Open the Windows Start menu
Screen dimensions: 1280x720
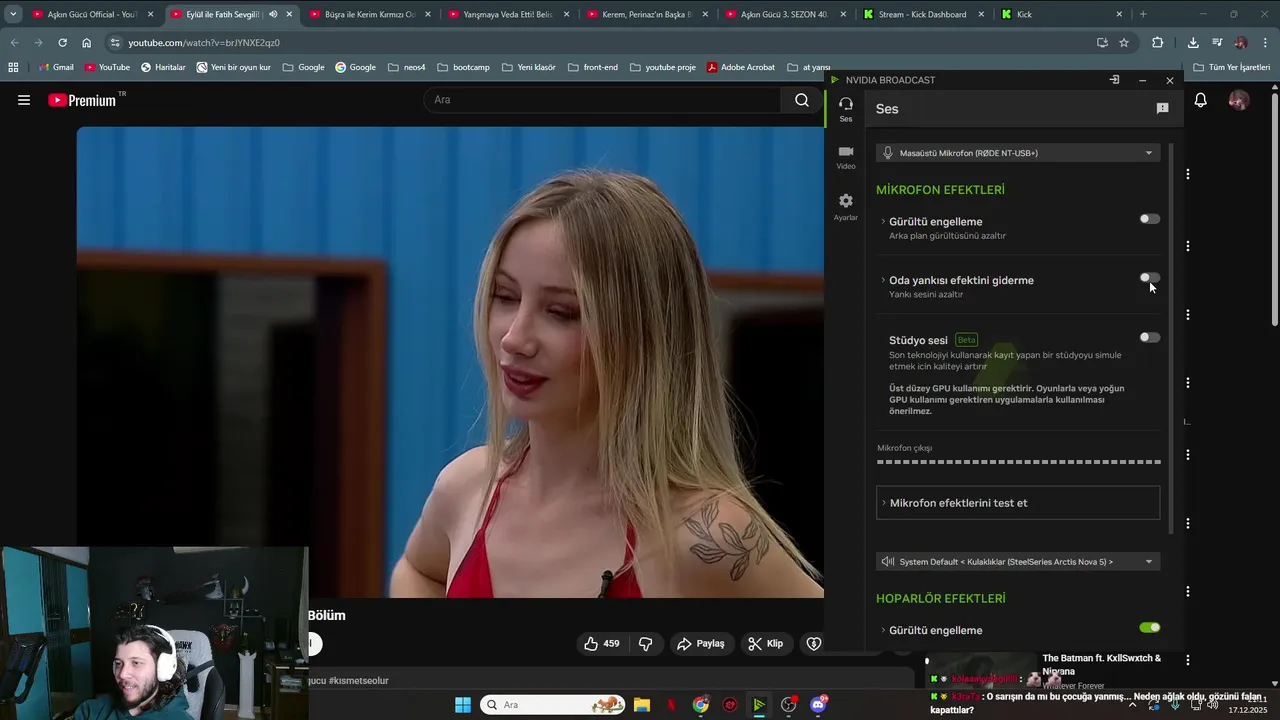(463, 705)
